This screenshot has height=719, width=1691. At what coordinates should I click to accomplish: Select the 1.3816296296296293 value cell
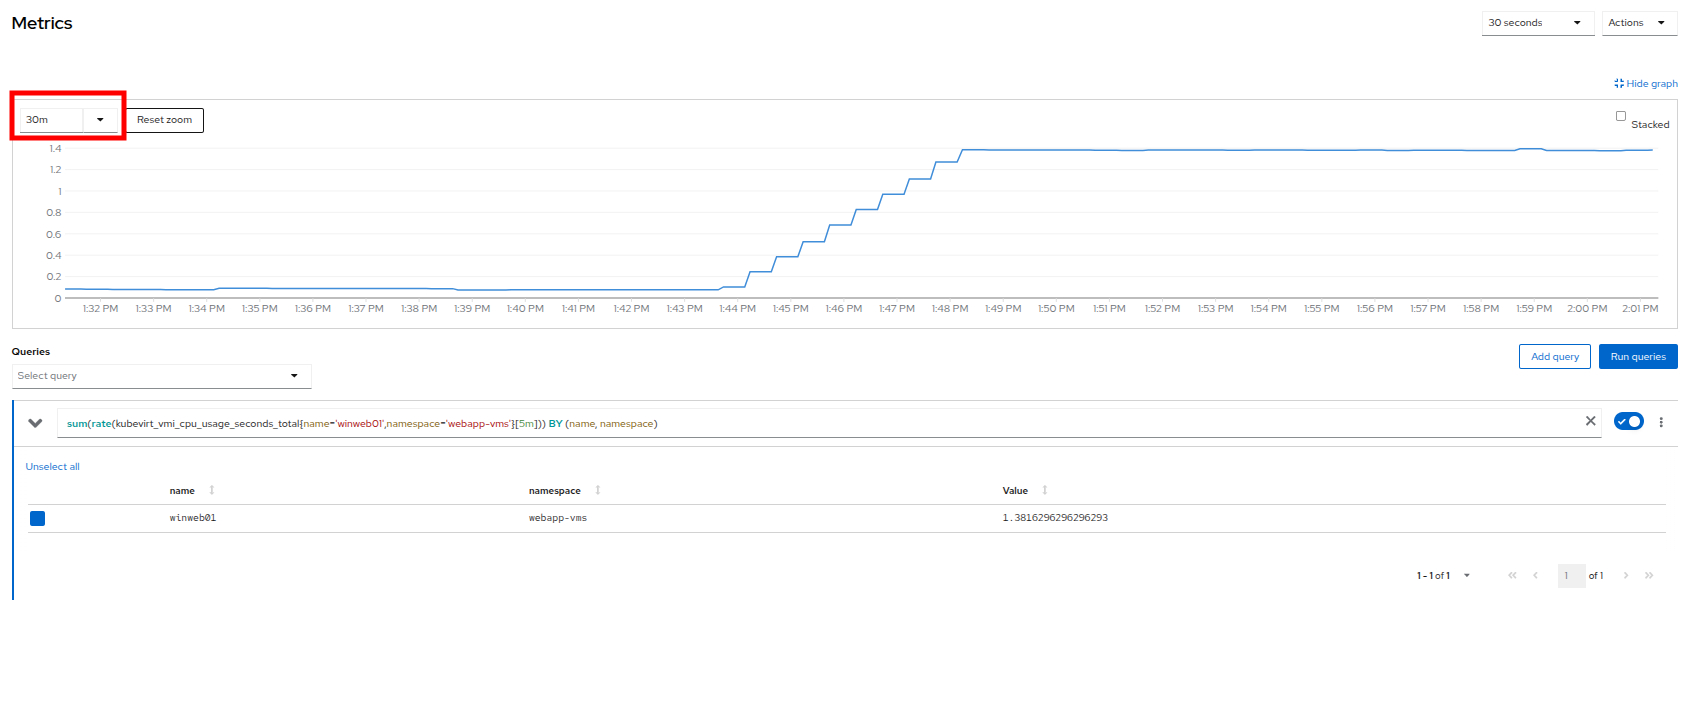pos(1055,518)
